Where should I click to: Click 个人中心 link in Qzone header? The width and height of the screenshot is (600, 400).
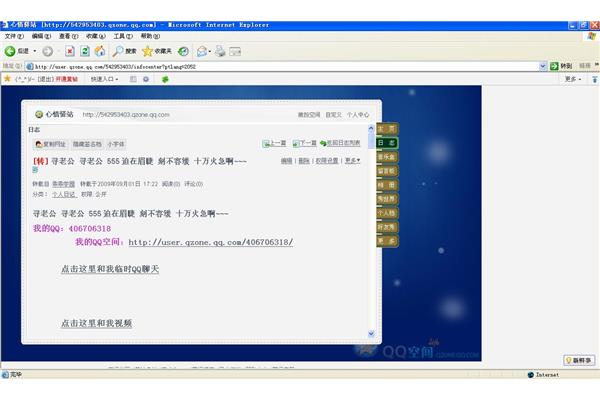click(x=358, y=114)
